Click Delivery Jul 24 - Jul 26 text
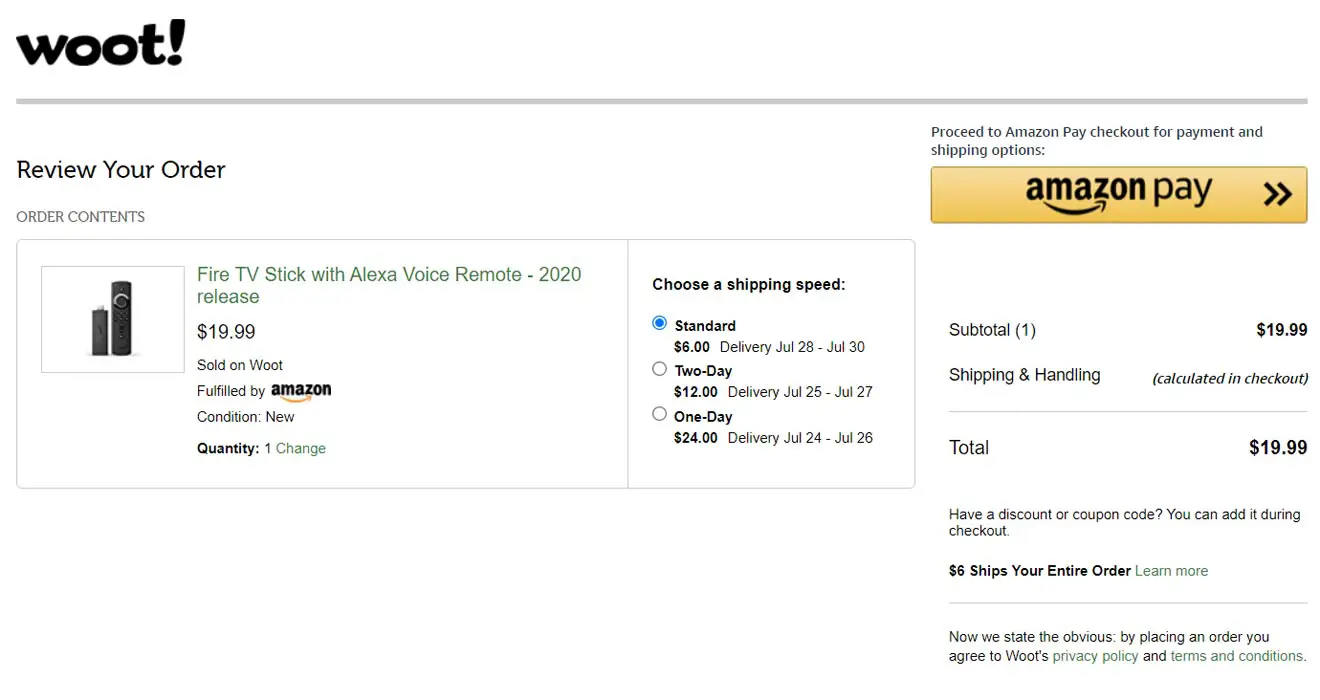 tap(800, 437)
